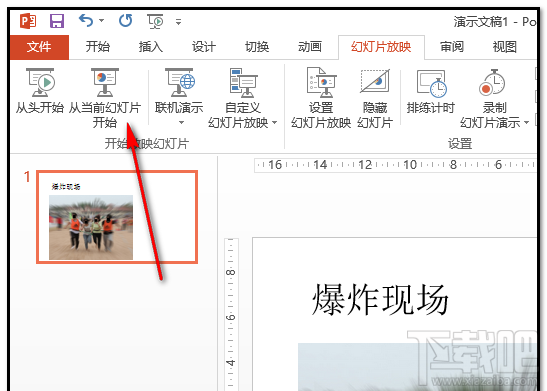Switch to the 动画 tab
The height and width of the screenshot is (391, 547).
click(310, 47)
